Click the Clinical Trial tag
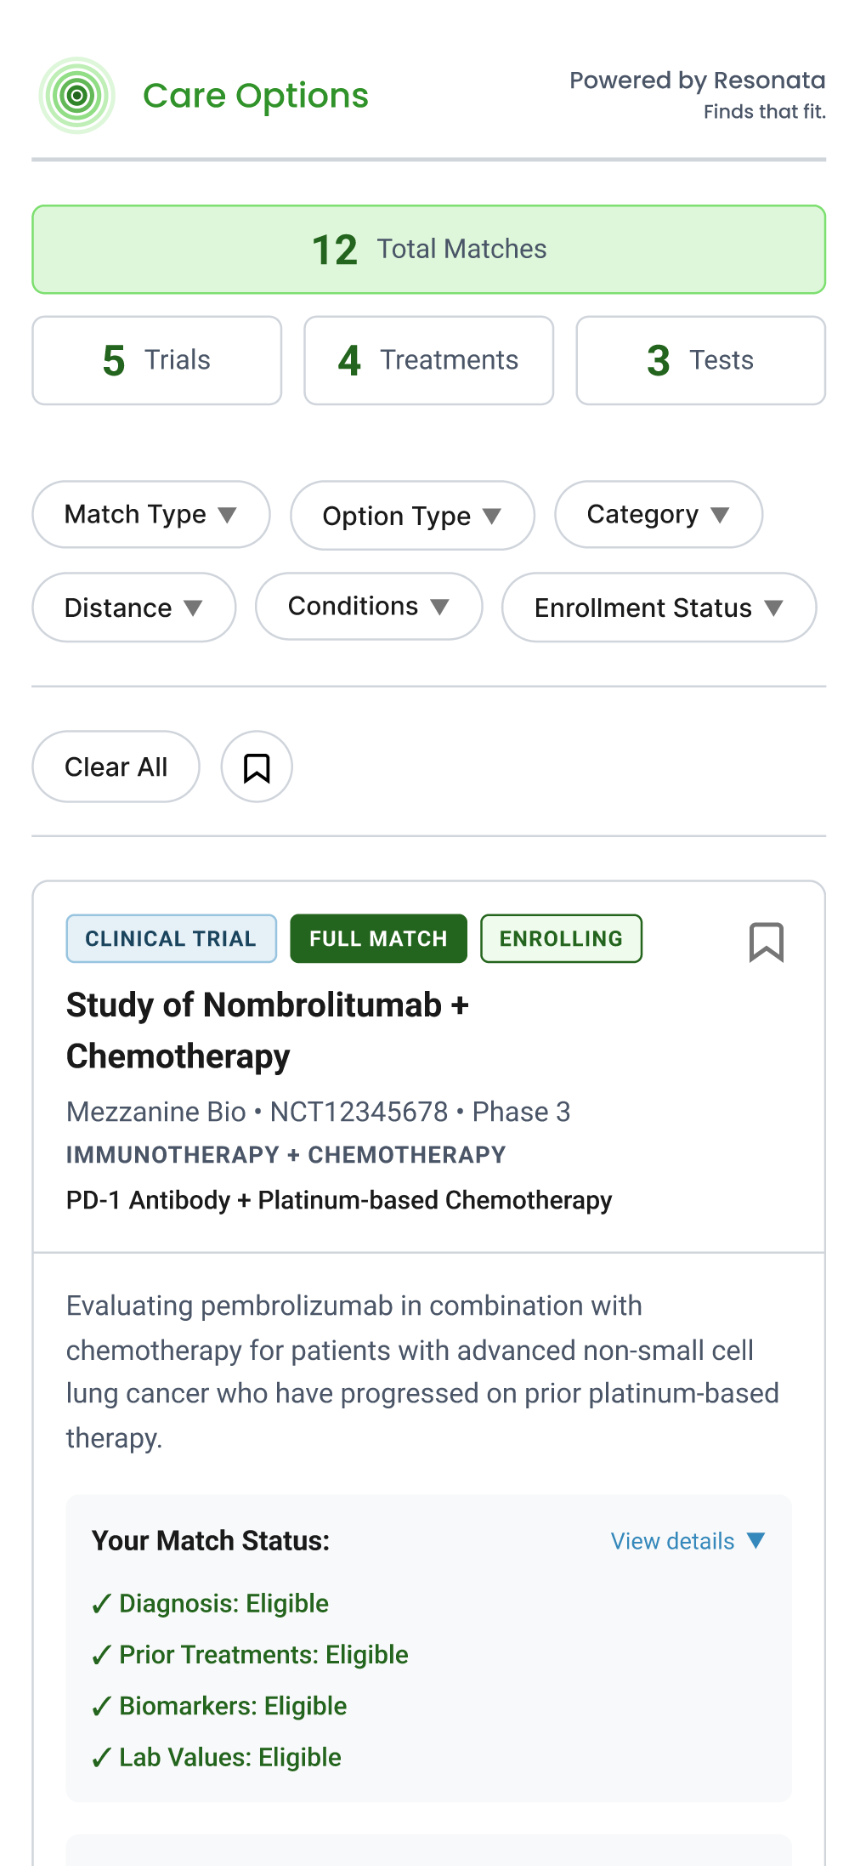 [171, 939]
